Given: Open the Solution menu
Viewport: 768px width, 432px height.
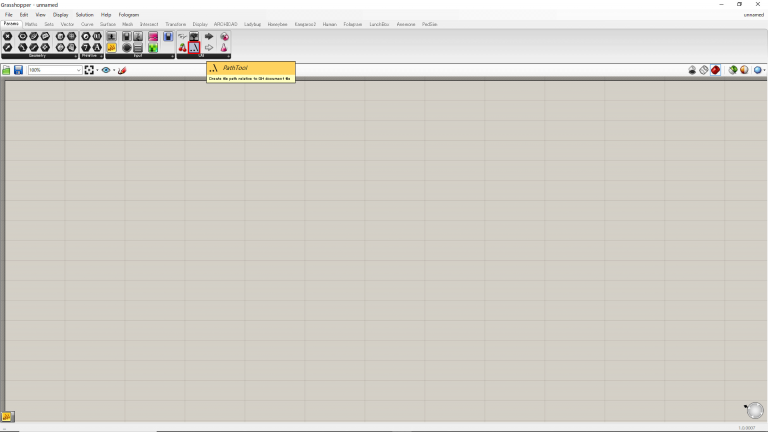Looking at the screenshot, I should click(84, 15).
